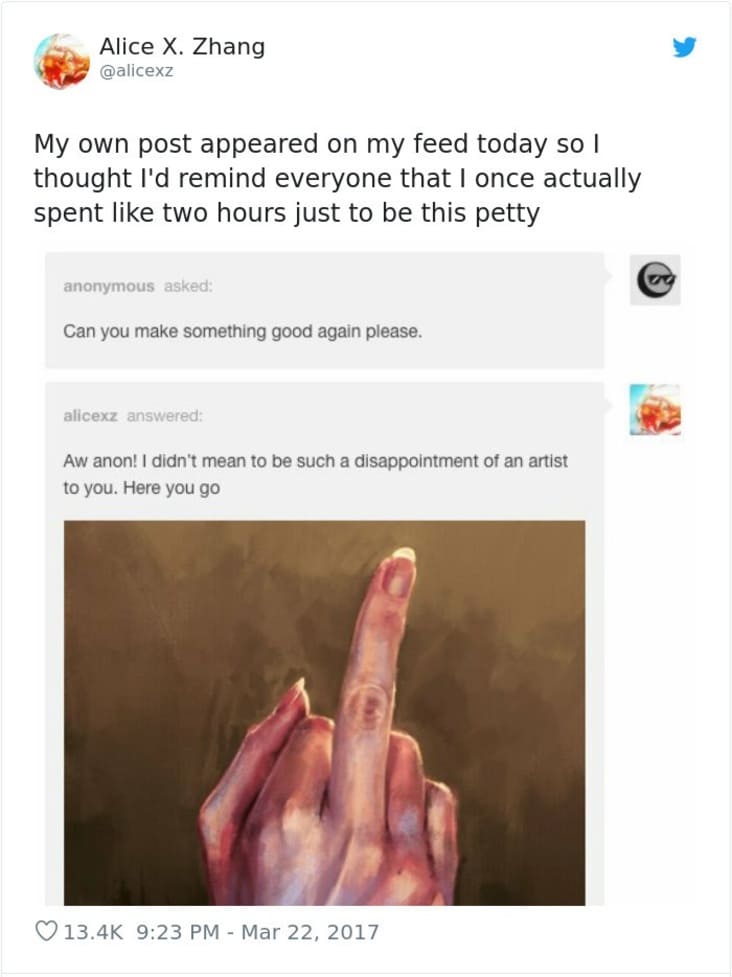Screen dimensions: 732x977
Task: Click the heart like icon
Action: point(45,931)
